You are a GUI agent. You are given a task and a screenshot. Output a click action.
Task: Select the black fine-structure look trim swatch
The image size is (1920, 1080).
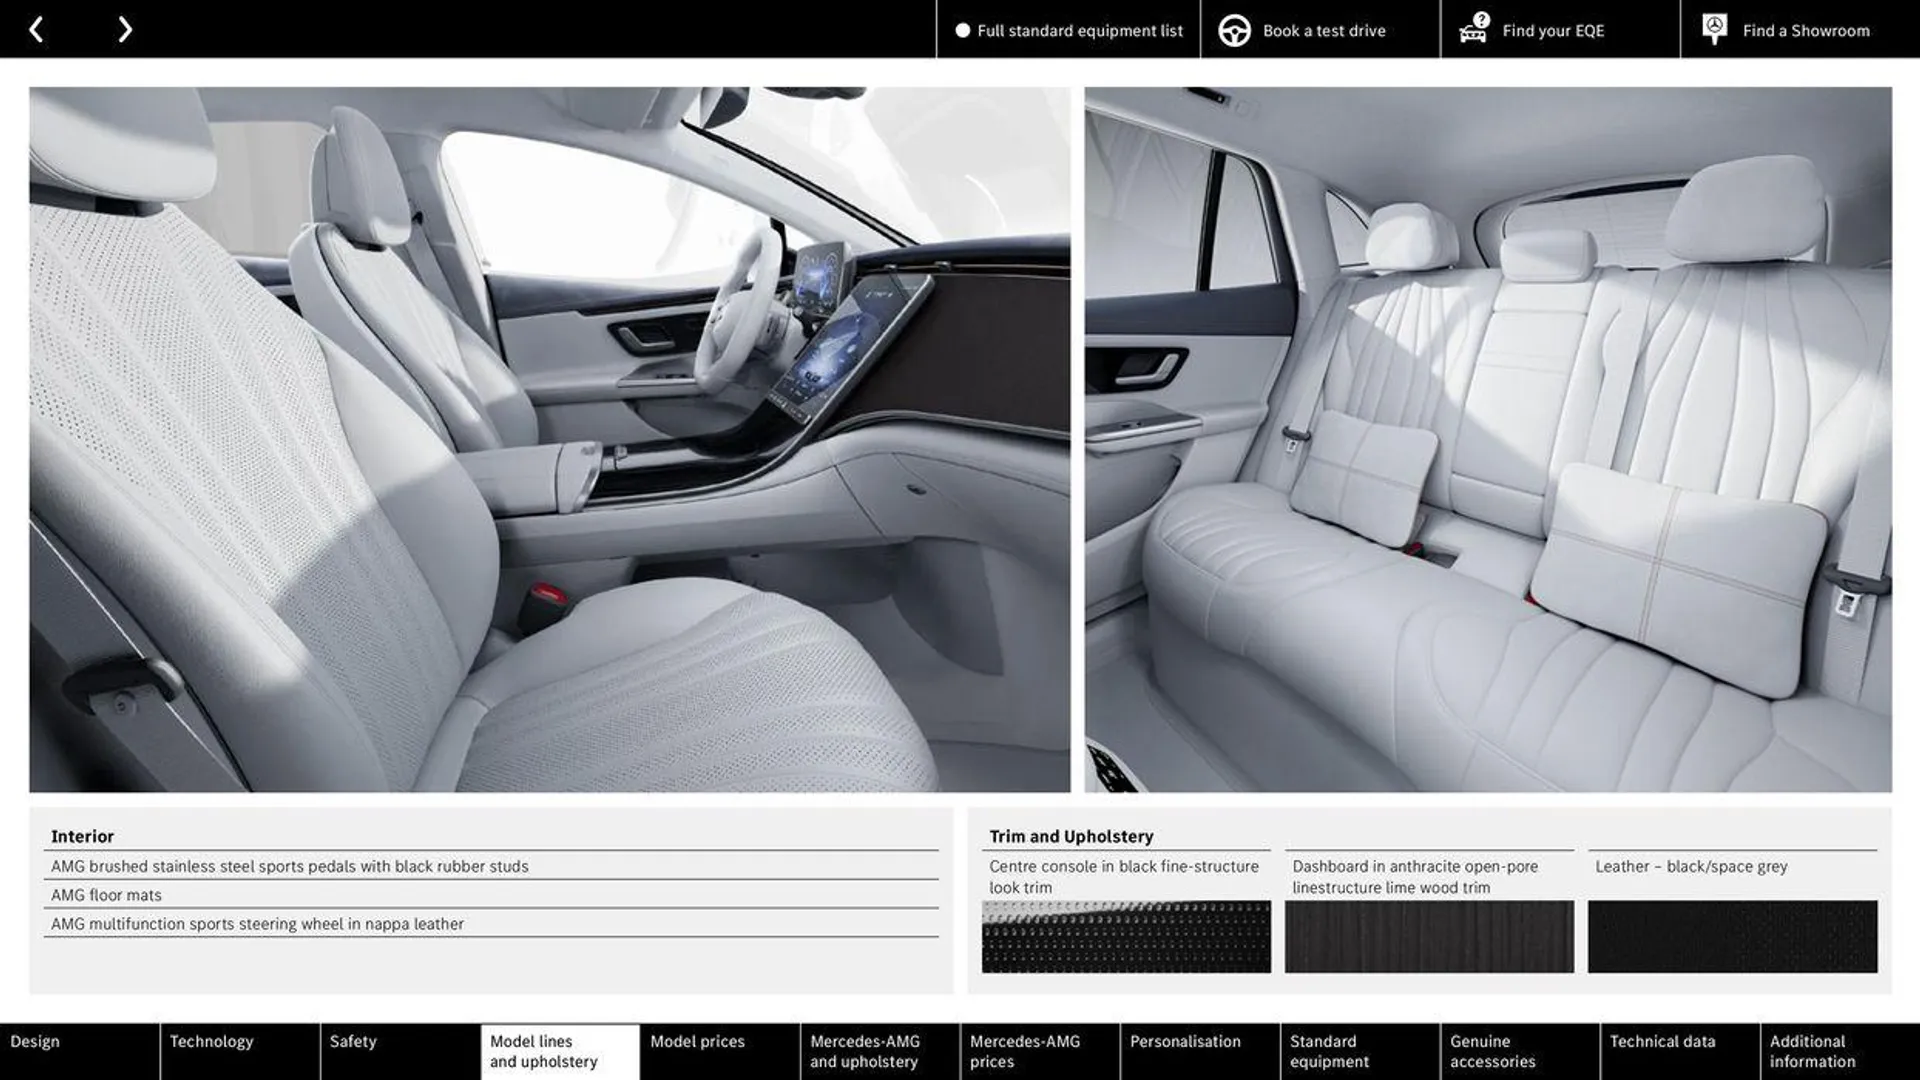(1126, 935)
